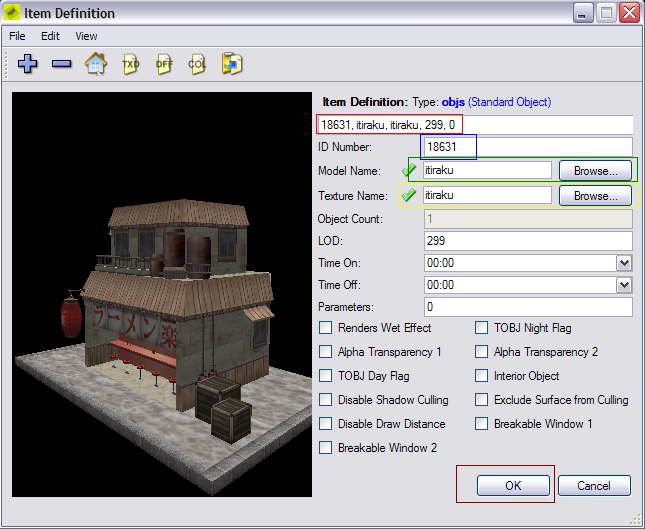Check Exclude Surface from Culling
This screenshot has width=645, height=529.
click(481, 399)
